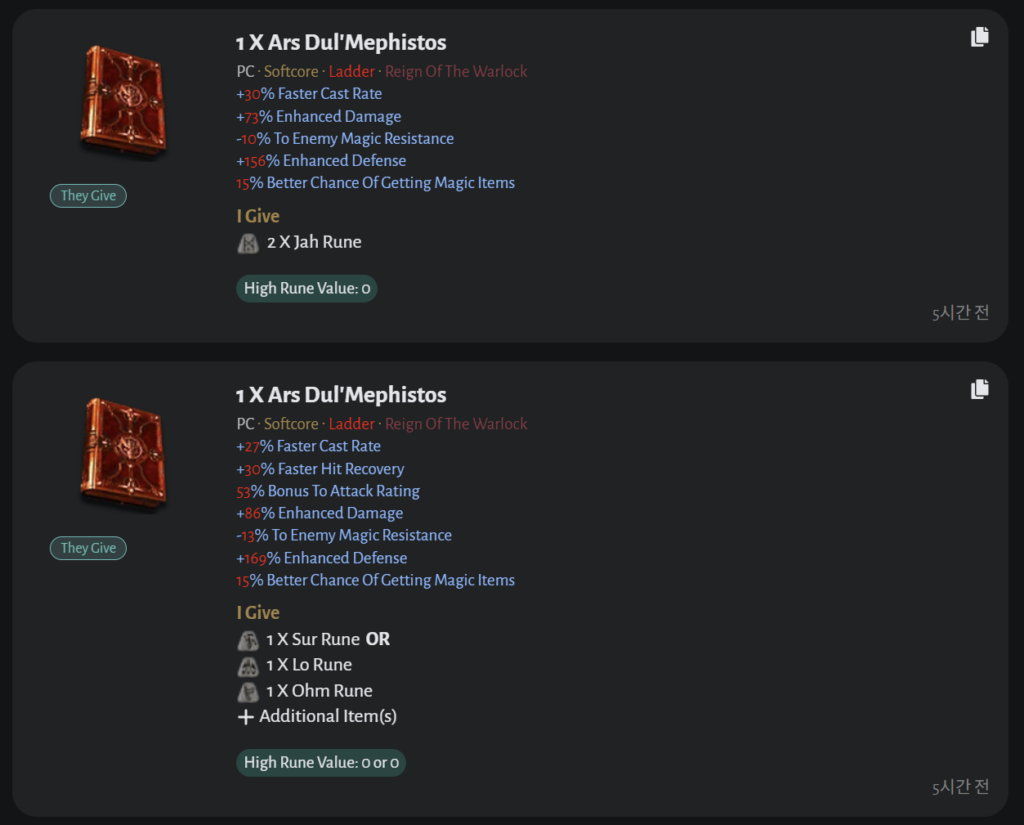Click the 1 X Sur Rune text
The height and width of the screenshot is (825, 1024).
tap(312, 639)
